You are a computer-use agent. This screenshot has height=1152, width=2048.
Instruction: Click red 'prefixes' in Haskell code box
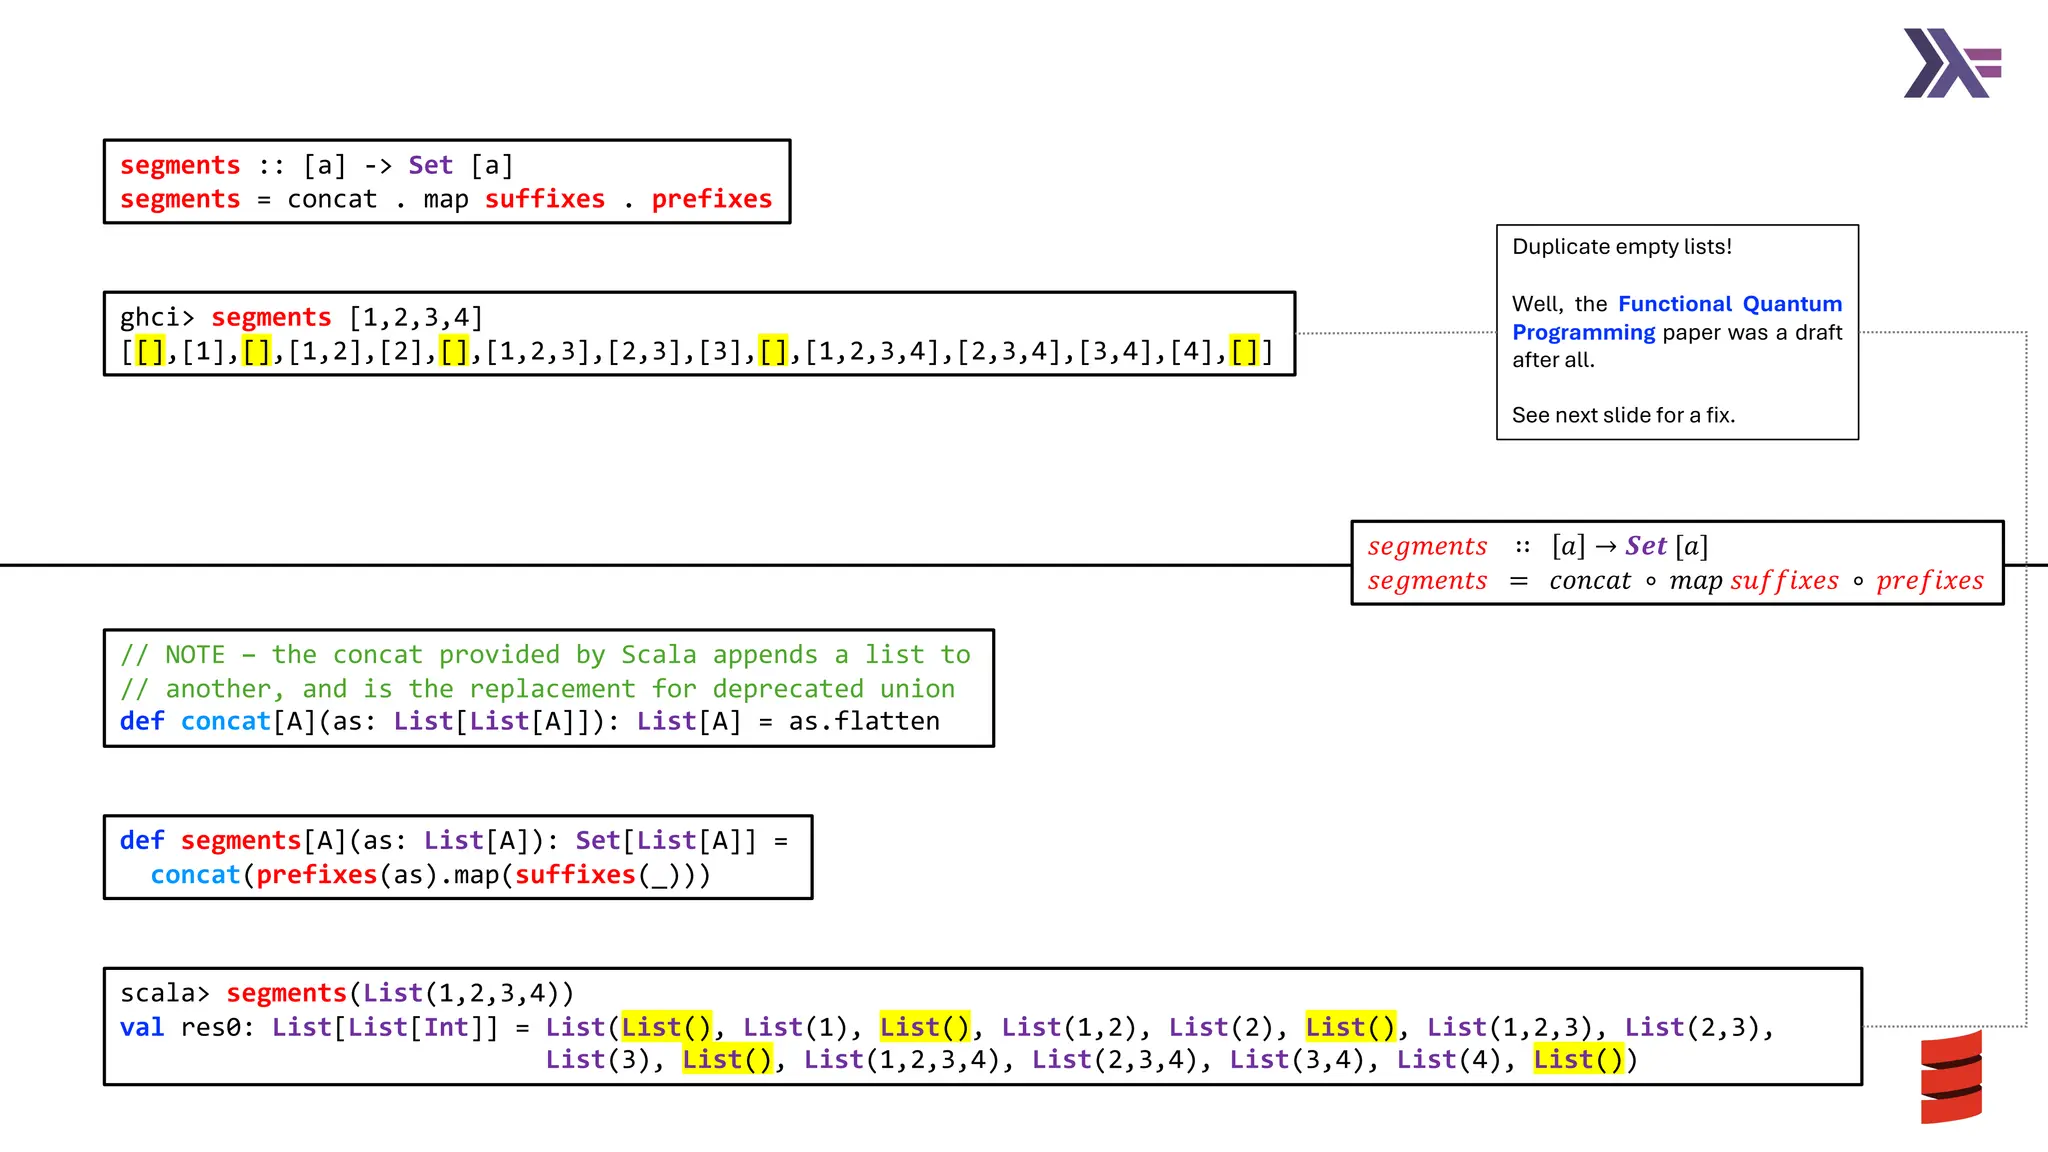click(x=711, y=200)
